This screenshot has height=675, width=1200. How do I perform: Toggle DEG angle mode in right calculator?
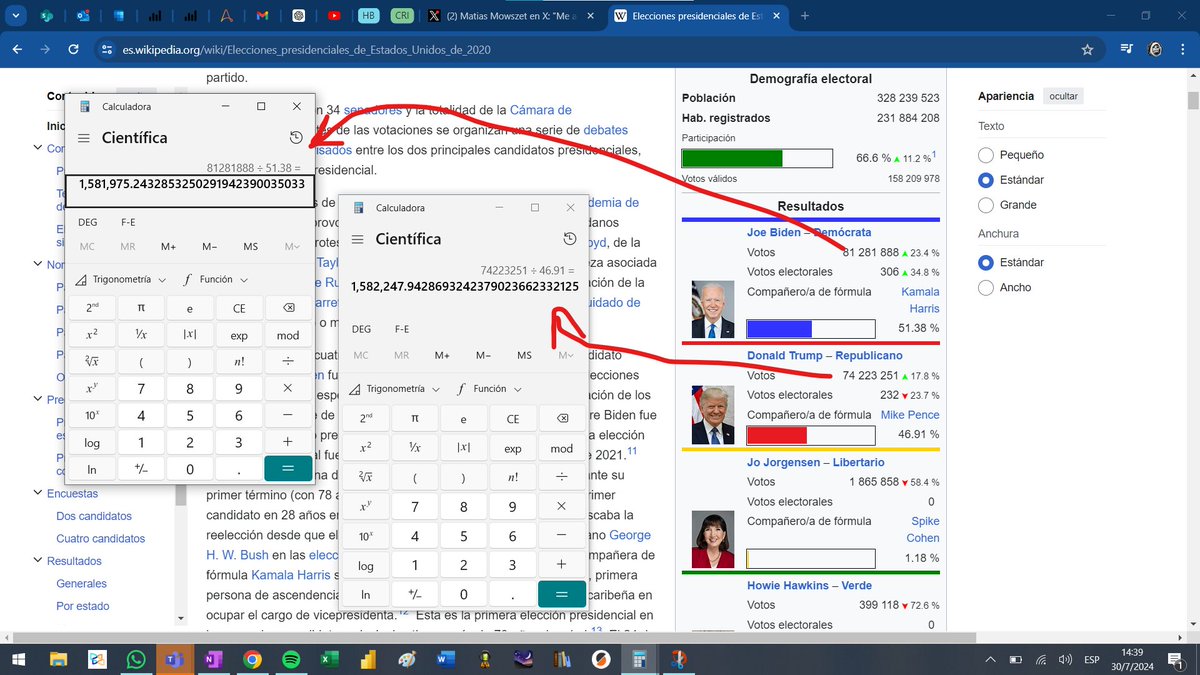[x=361, y=329]
